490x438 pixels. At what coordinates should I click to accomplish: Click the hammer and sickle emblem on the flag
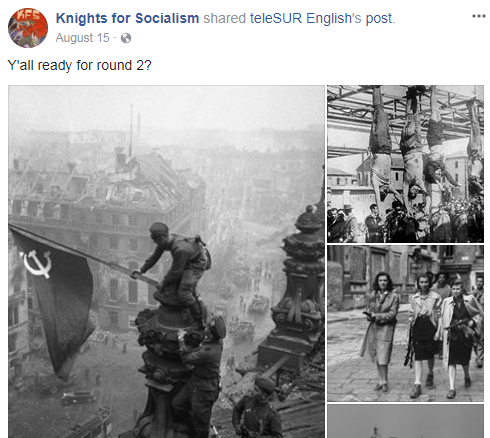(37, 264)
